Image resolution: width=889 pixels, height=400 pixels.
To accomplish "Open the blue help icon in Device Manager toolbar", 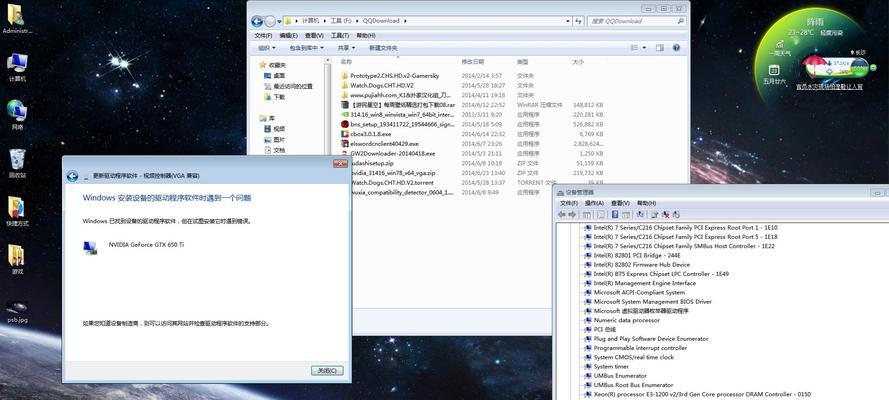I will pyautogui.click(x=615, y=215).
